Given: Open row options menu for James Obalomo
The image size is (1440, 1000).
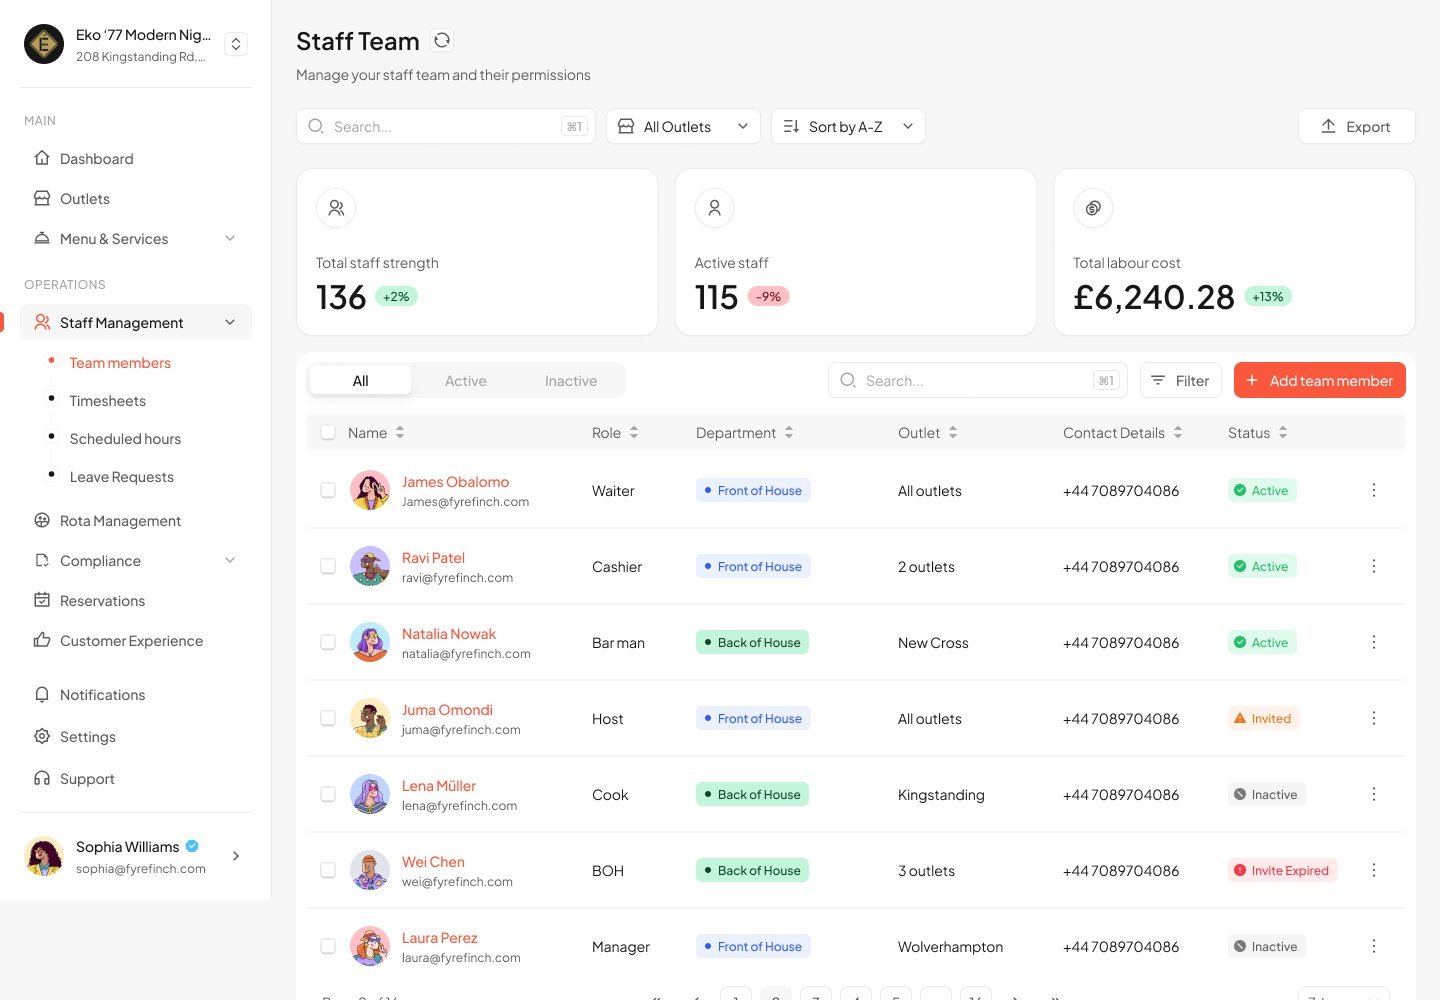Looking at the screenshot, I should click(1374, 490).
